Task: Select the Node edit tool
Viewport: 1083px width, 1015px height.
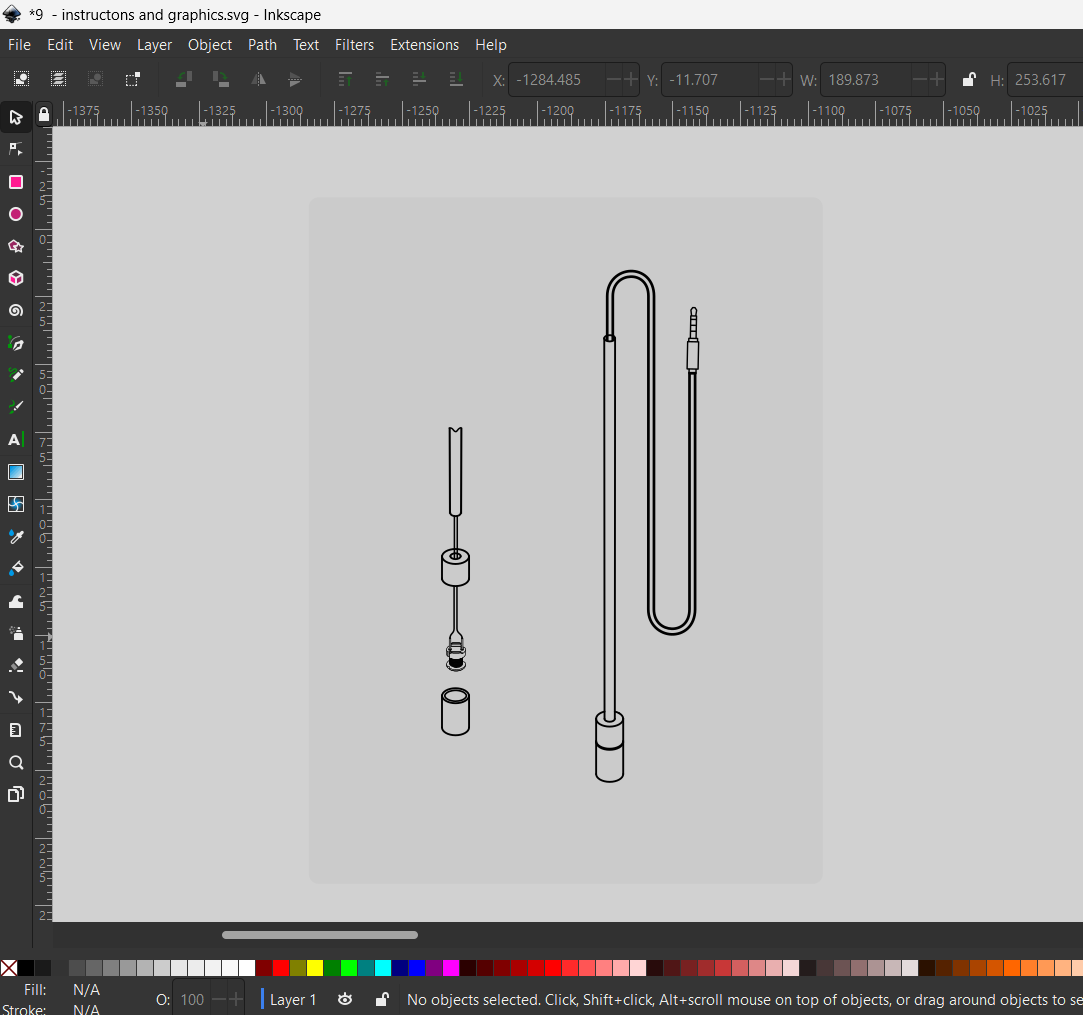Action: click(x=16, y=150)
